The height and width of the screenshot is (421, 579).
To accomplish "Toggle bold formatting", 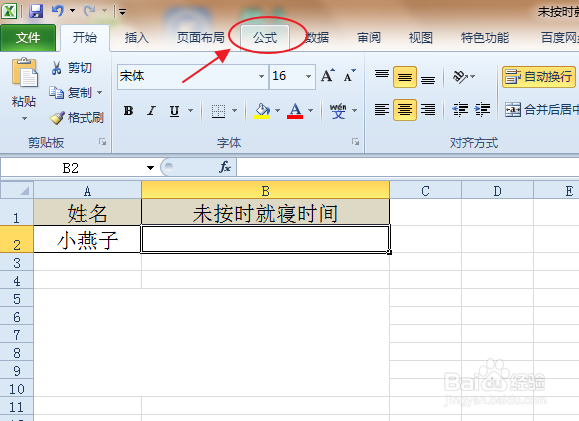I will (129, 110).
